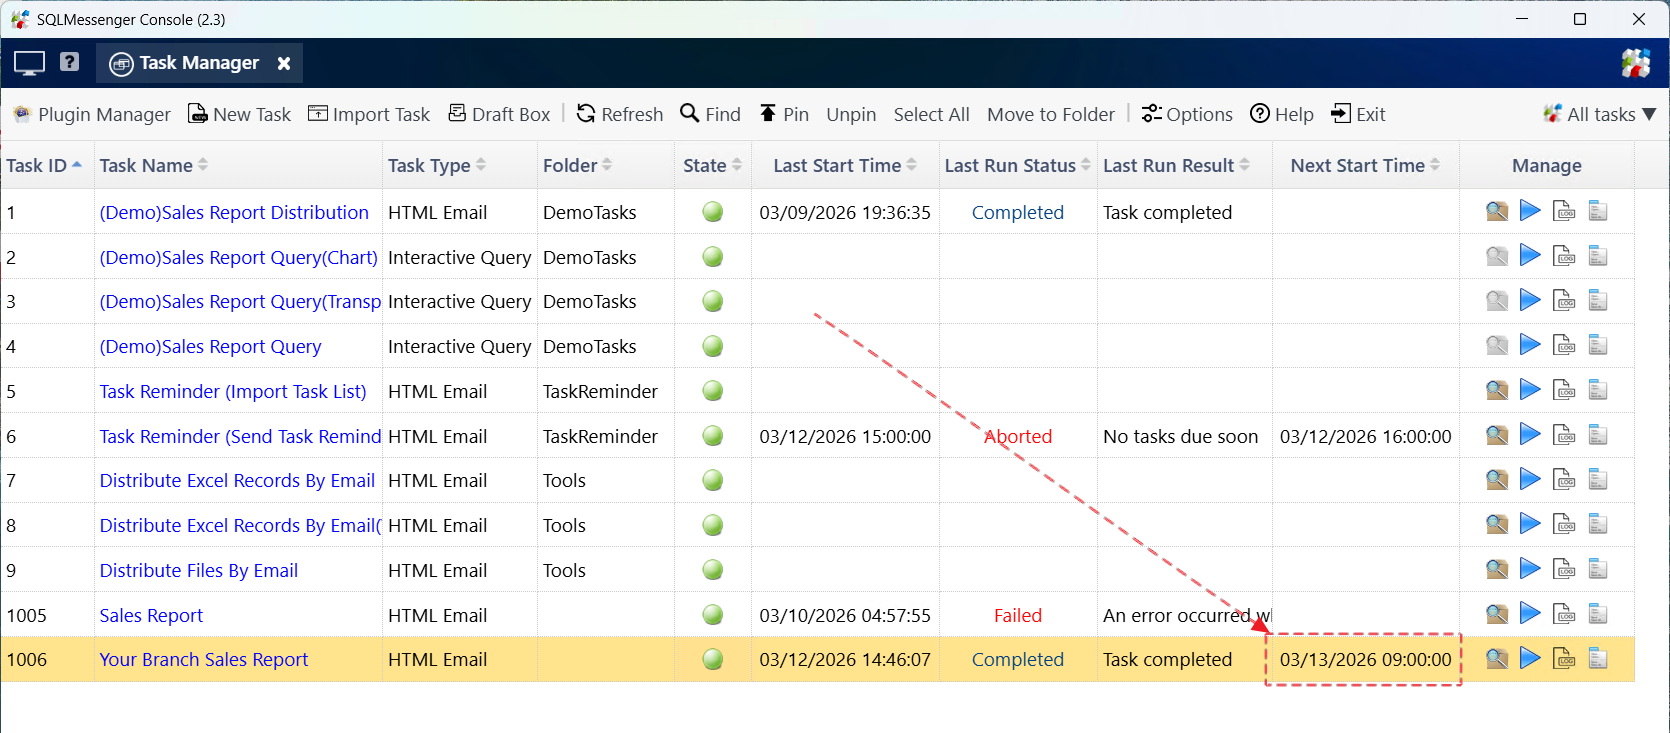
Task: Open the menu icon for (Demo)Sales Report Distribution
Action: (x=1598, y=211)
